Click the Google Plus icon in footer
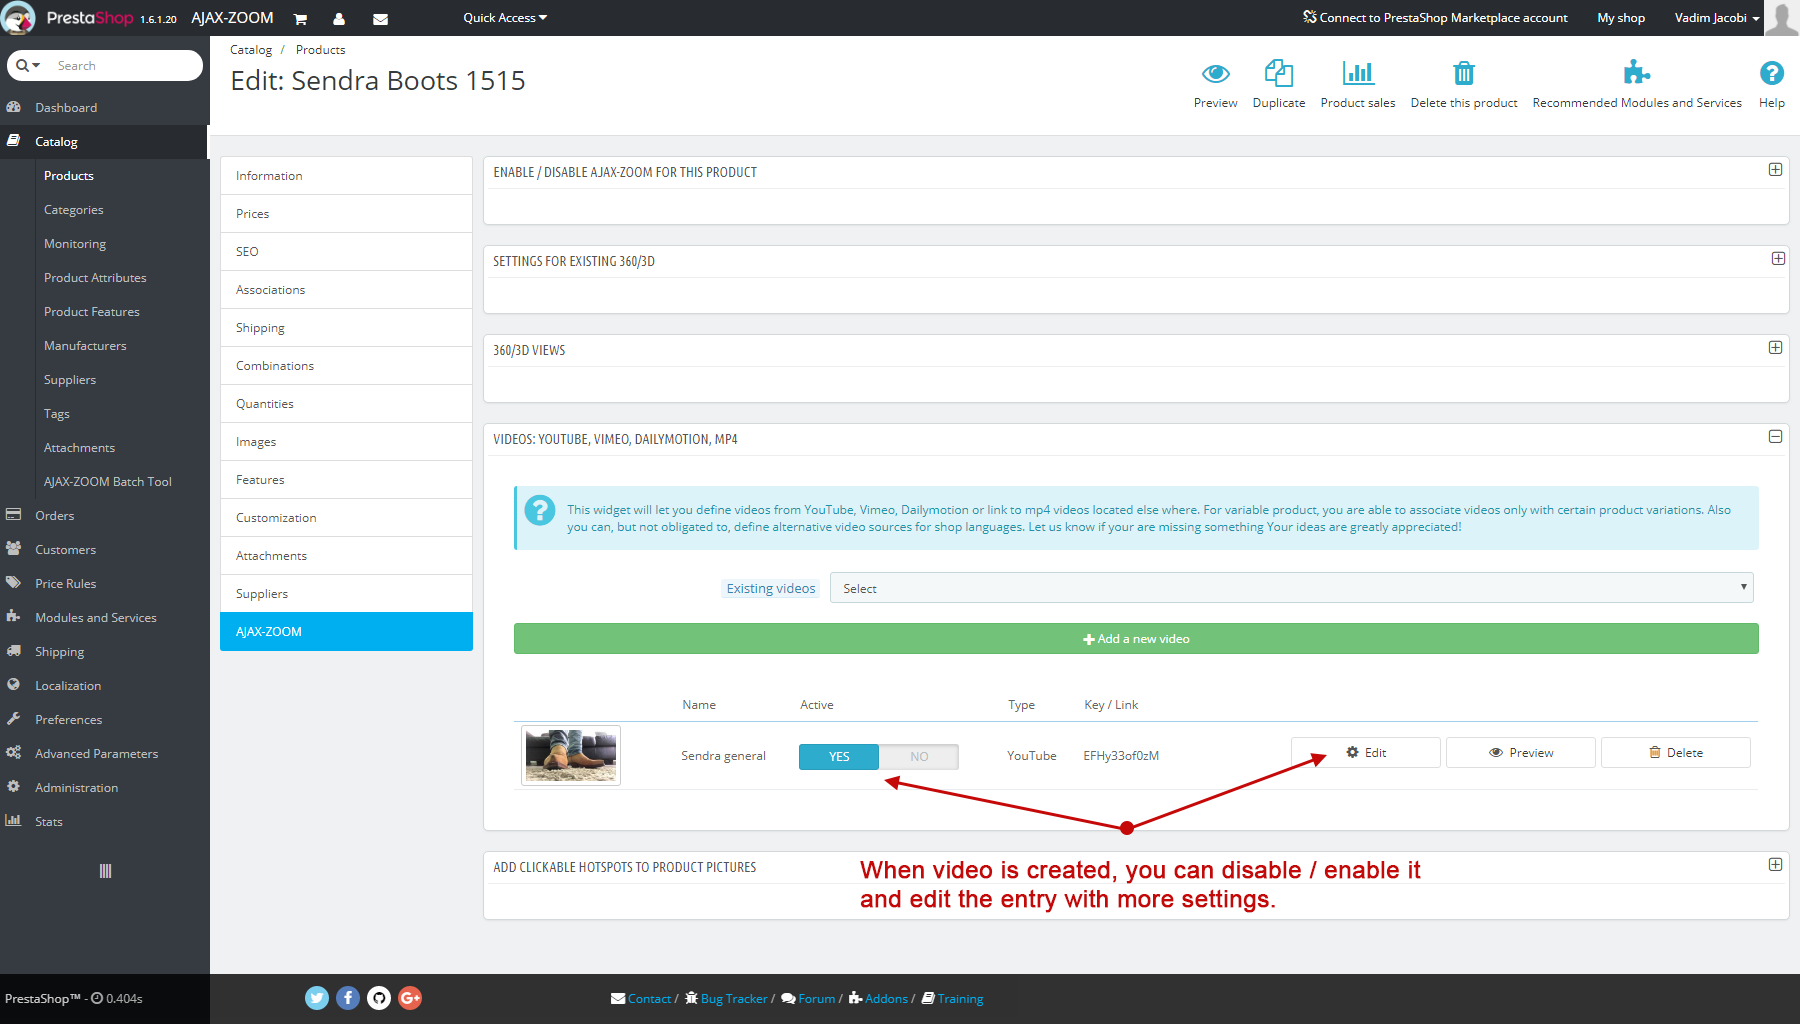Screen dimensions: 1800x1024 pyautogui.click(x=410, y=998)
